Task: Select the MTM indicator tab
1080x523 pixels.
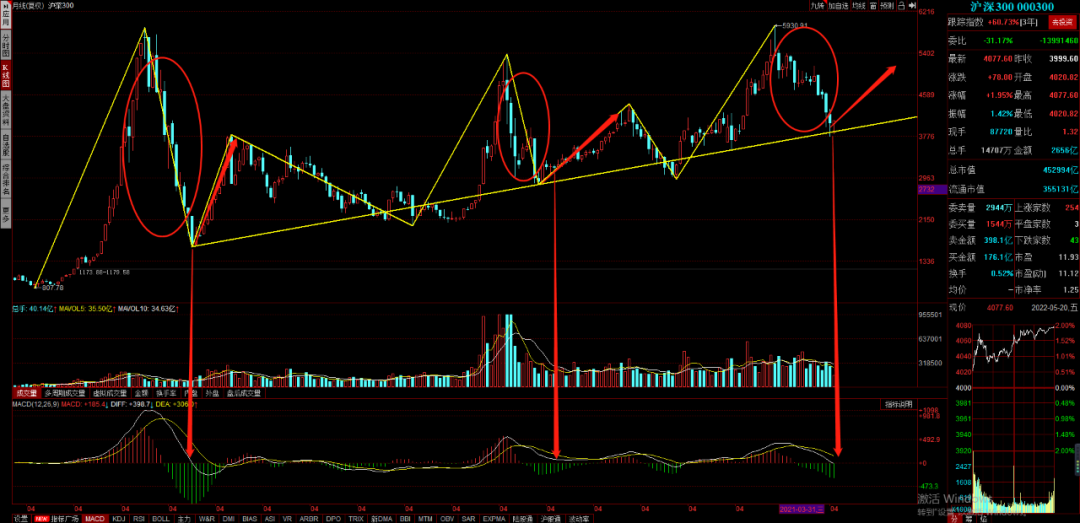Action: tap(425, 518)
